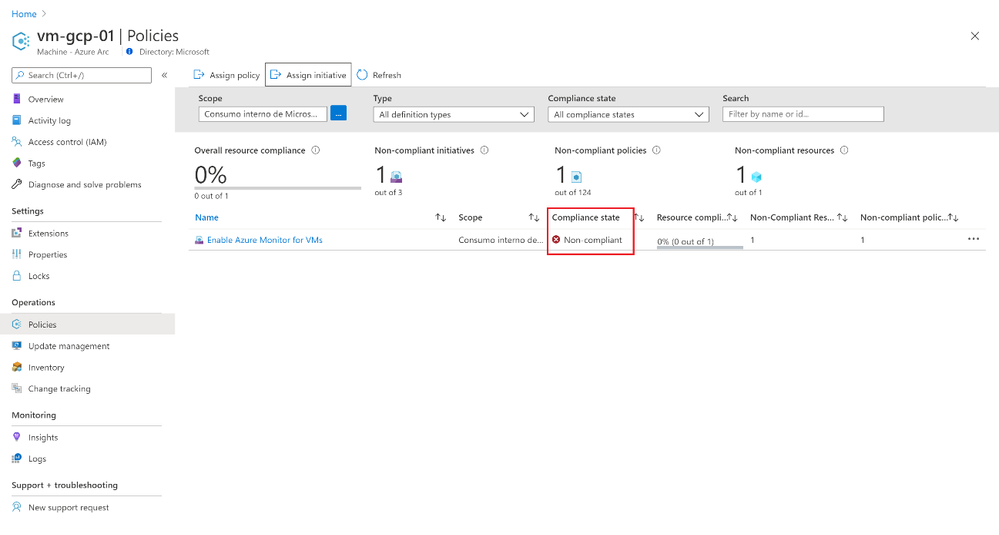This screenshot has height=535, width=999.
Task: Sort by Compliance state column arrows
Action: click(640, 218)
